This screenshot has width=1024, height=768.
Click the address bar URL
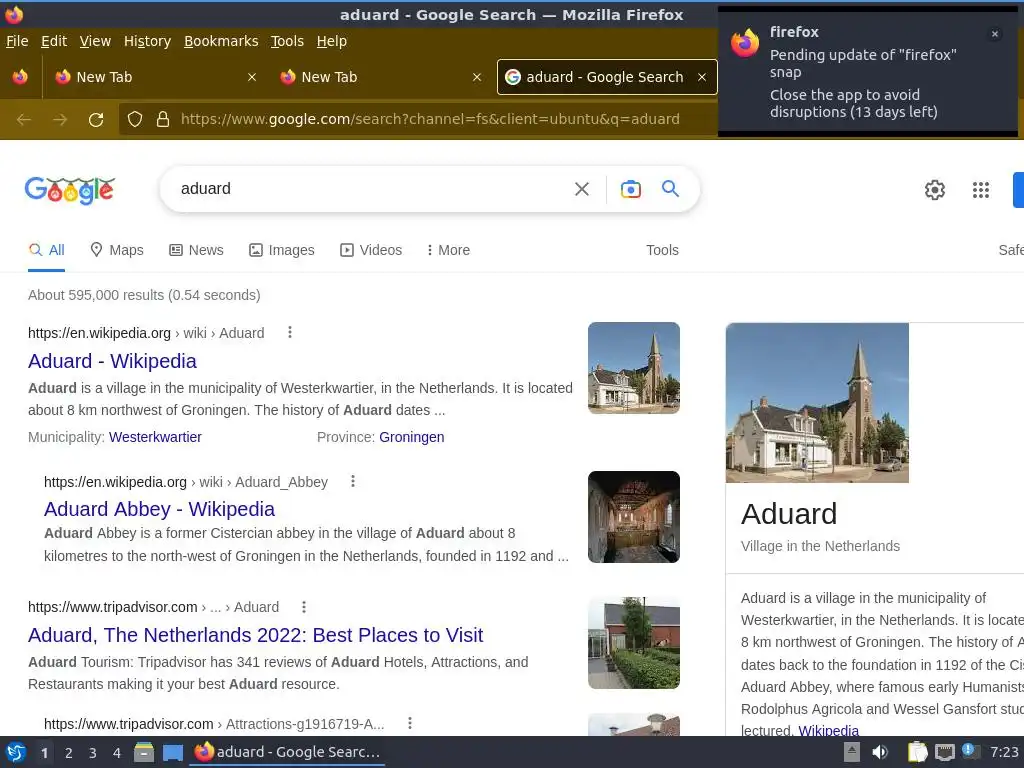pyautogui.click(x=430, y=119)
